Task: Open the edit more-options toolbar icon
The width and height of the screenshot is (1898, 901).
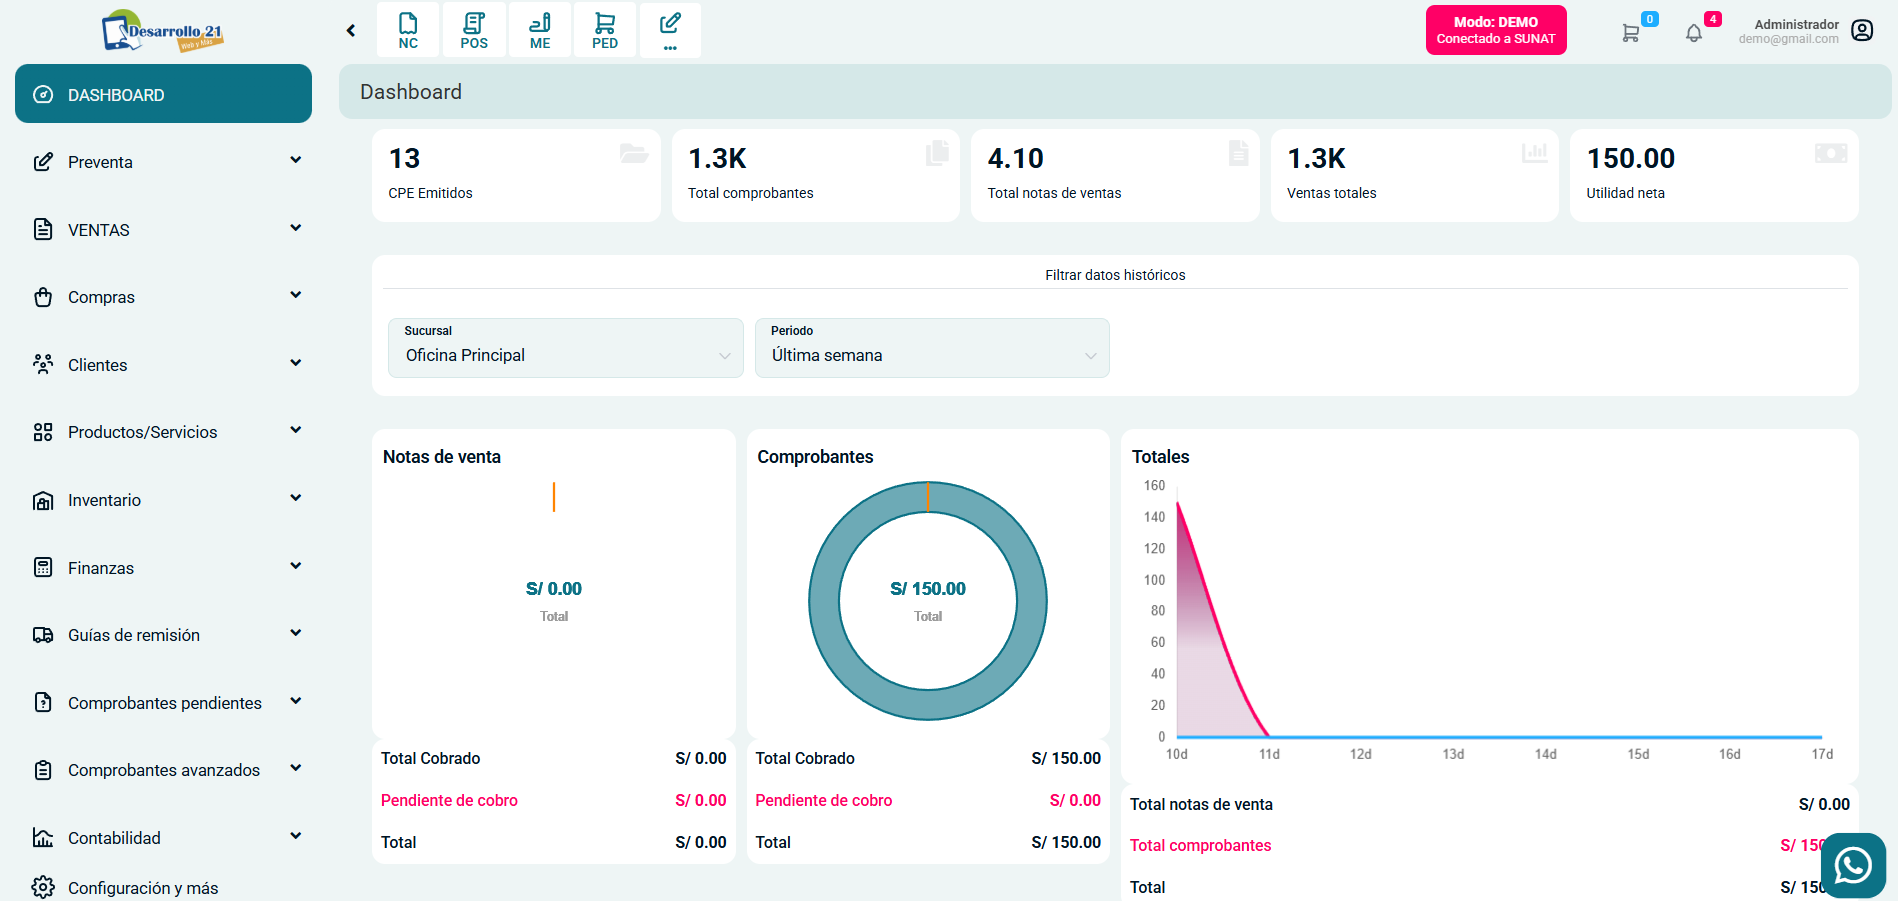Action: click(670, 30)
